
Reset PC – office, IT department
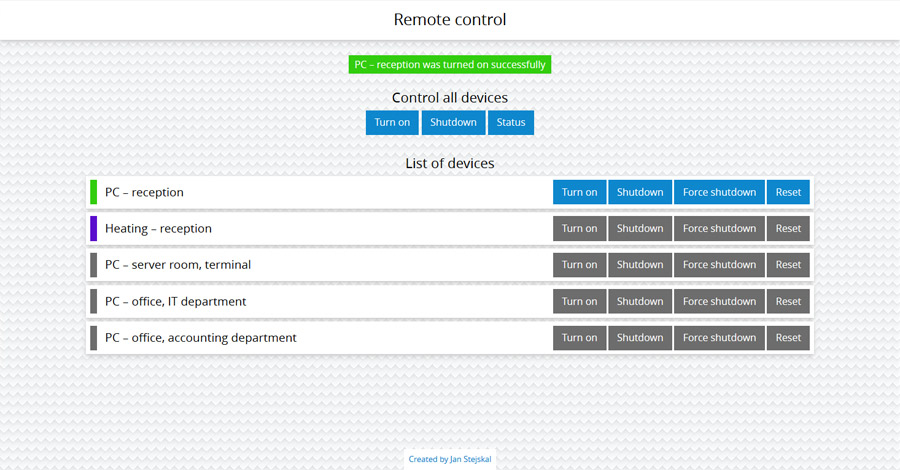click(788, 301)
